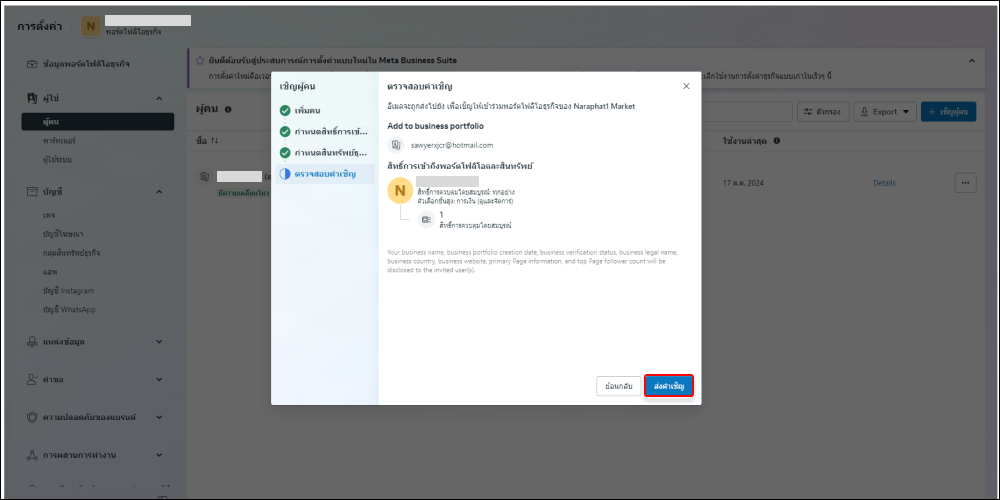1000x500 pixels.
Task: Click the ส่งคำเชิญ send invitation button
Action: tap(668, 386)
